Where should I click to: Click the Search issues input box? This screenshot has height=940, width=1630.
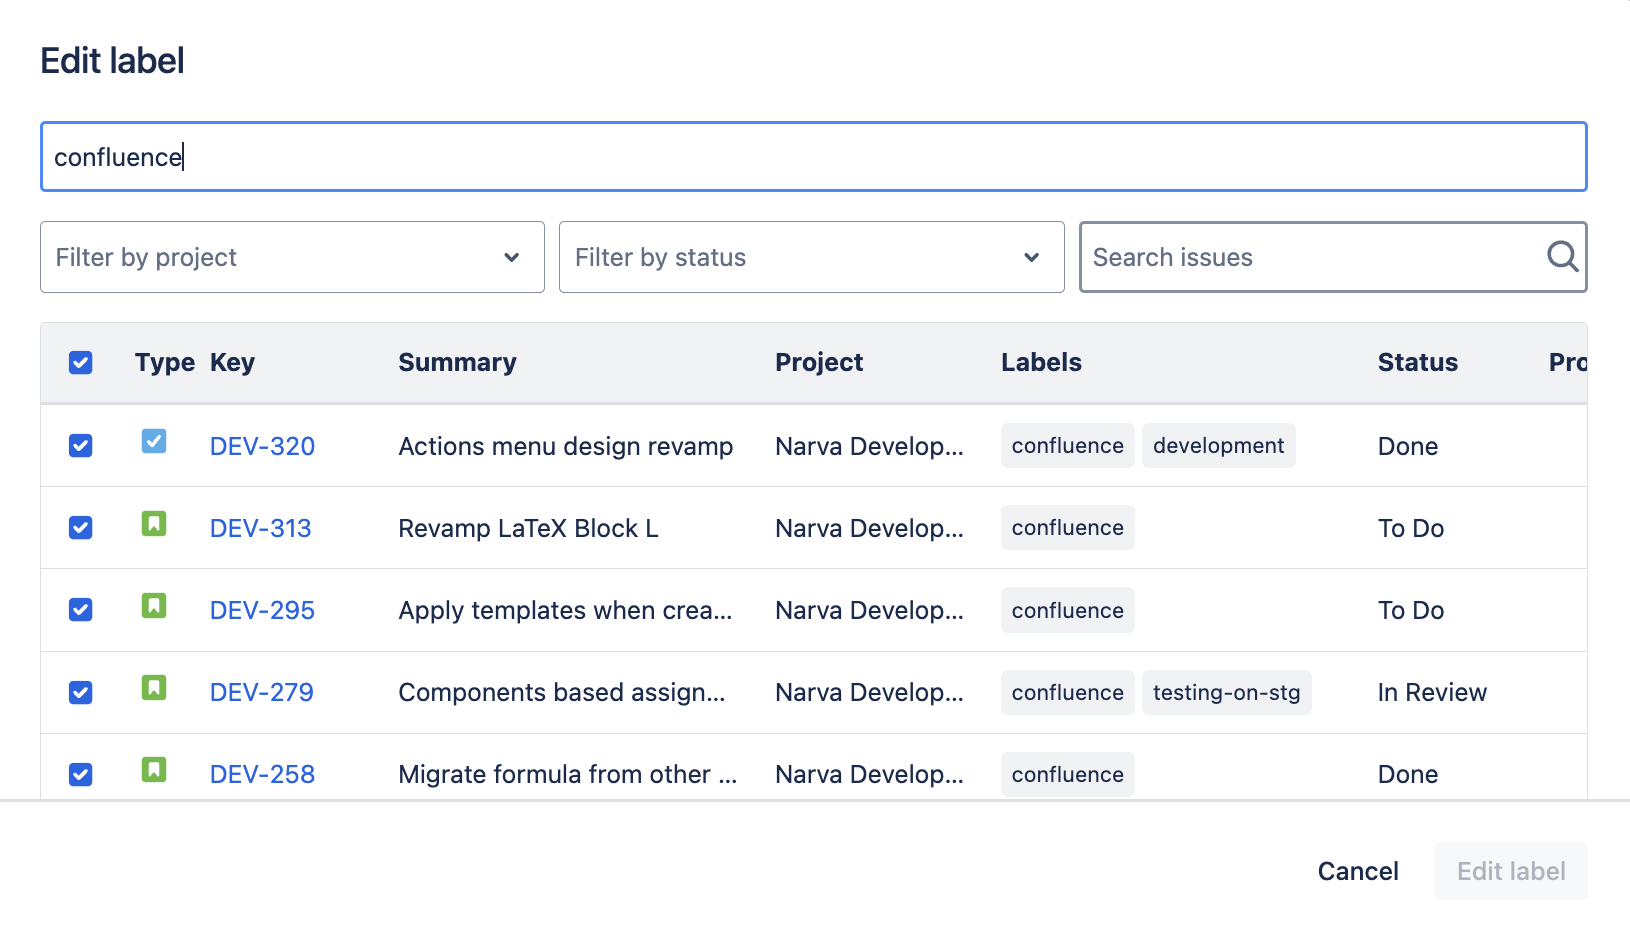(x=1300, y=257)
